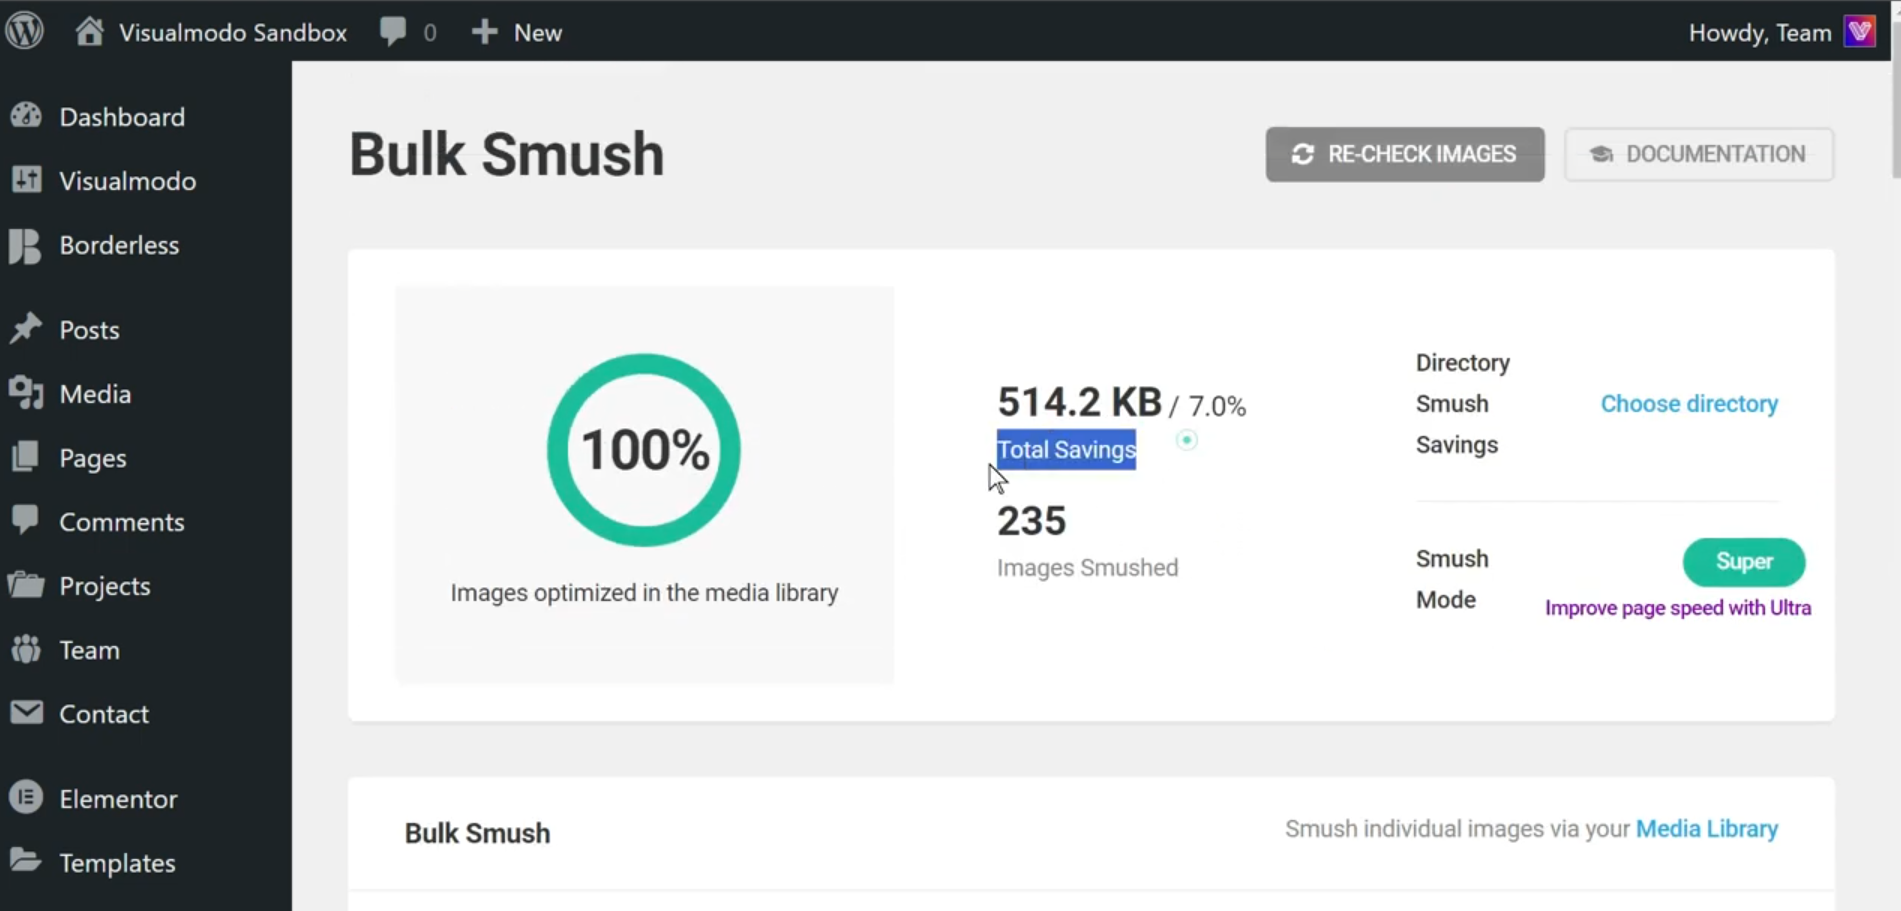Click the WordPress logo icon
Viewport: 1901px width, 911px height.
pyautogui.click(x=25, y=31)
